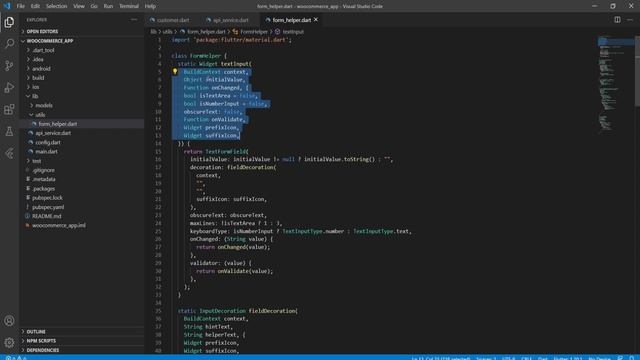This screenshot has width=640, height=360.
Task: Open the Manage gear icon
Action: [x=9, y=342]
